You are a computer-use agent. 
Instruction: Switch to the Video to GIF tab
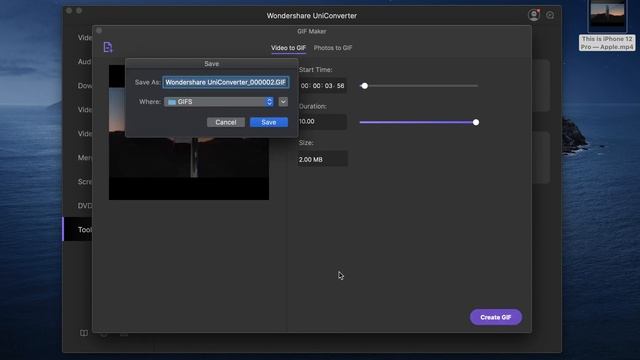289,48
